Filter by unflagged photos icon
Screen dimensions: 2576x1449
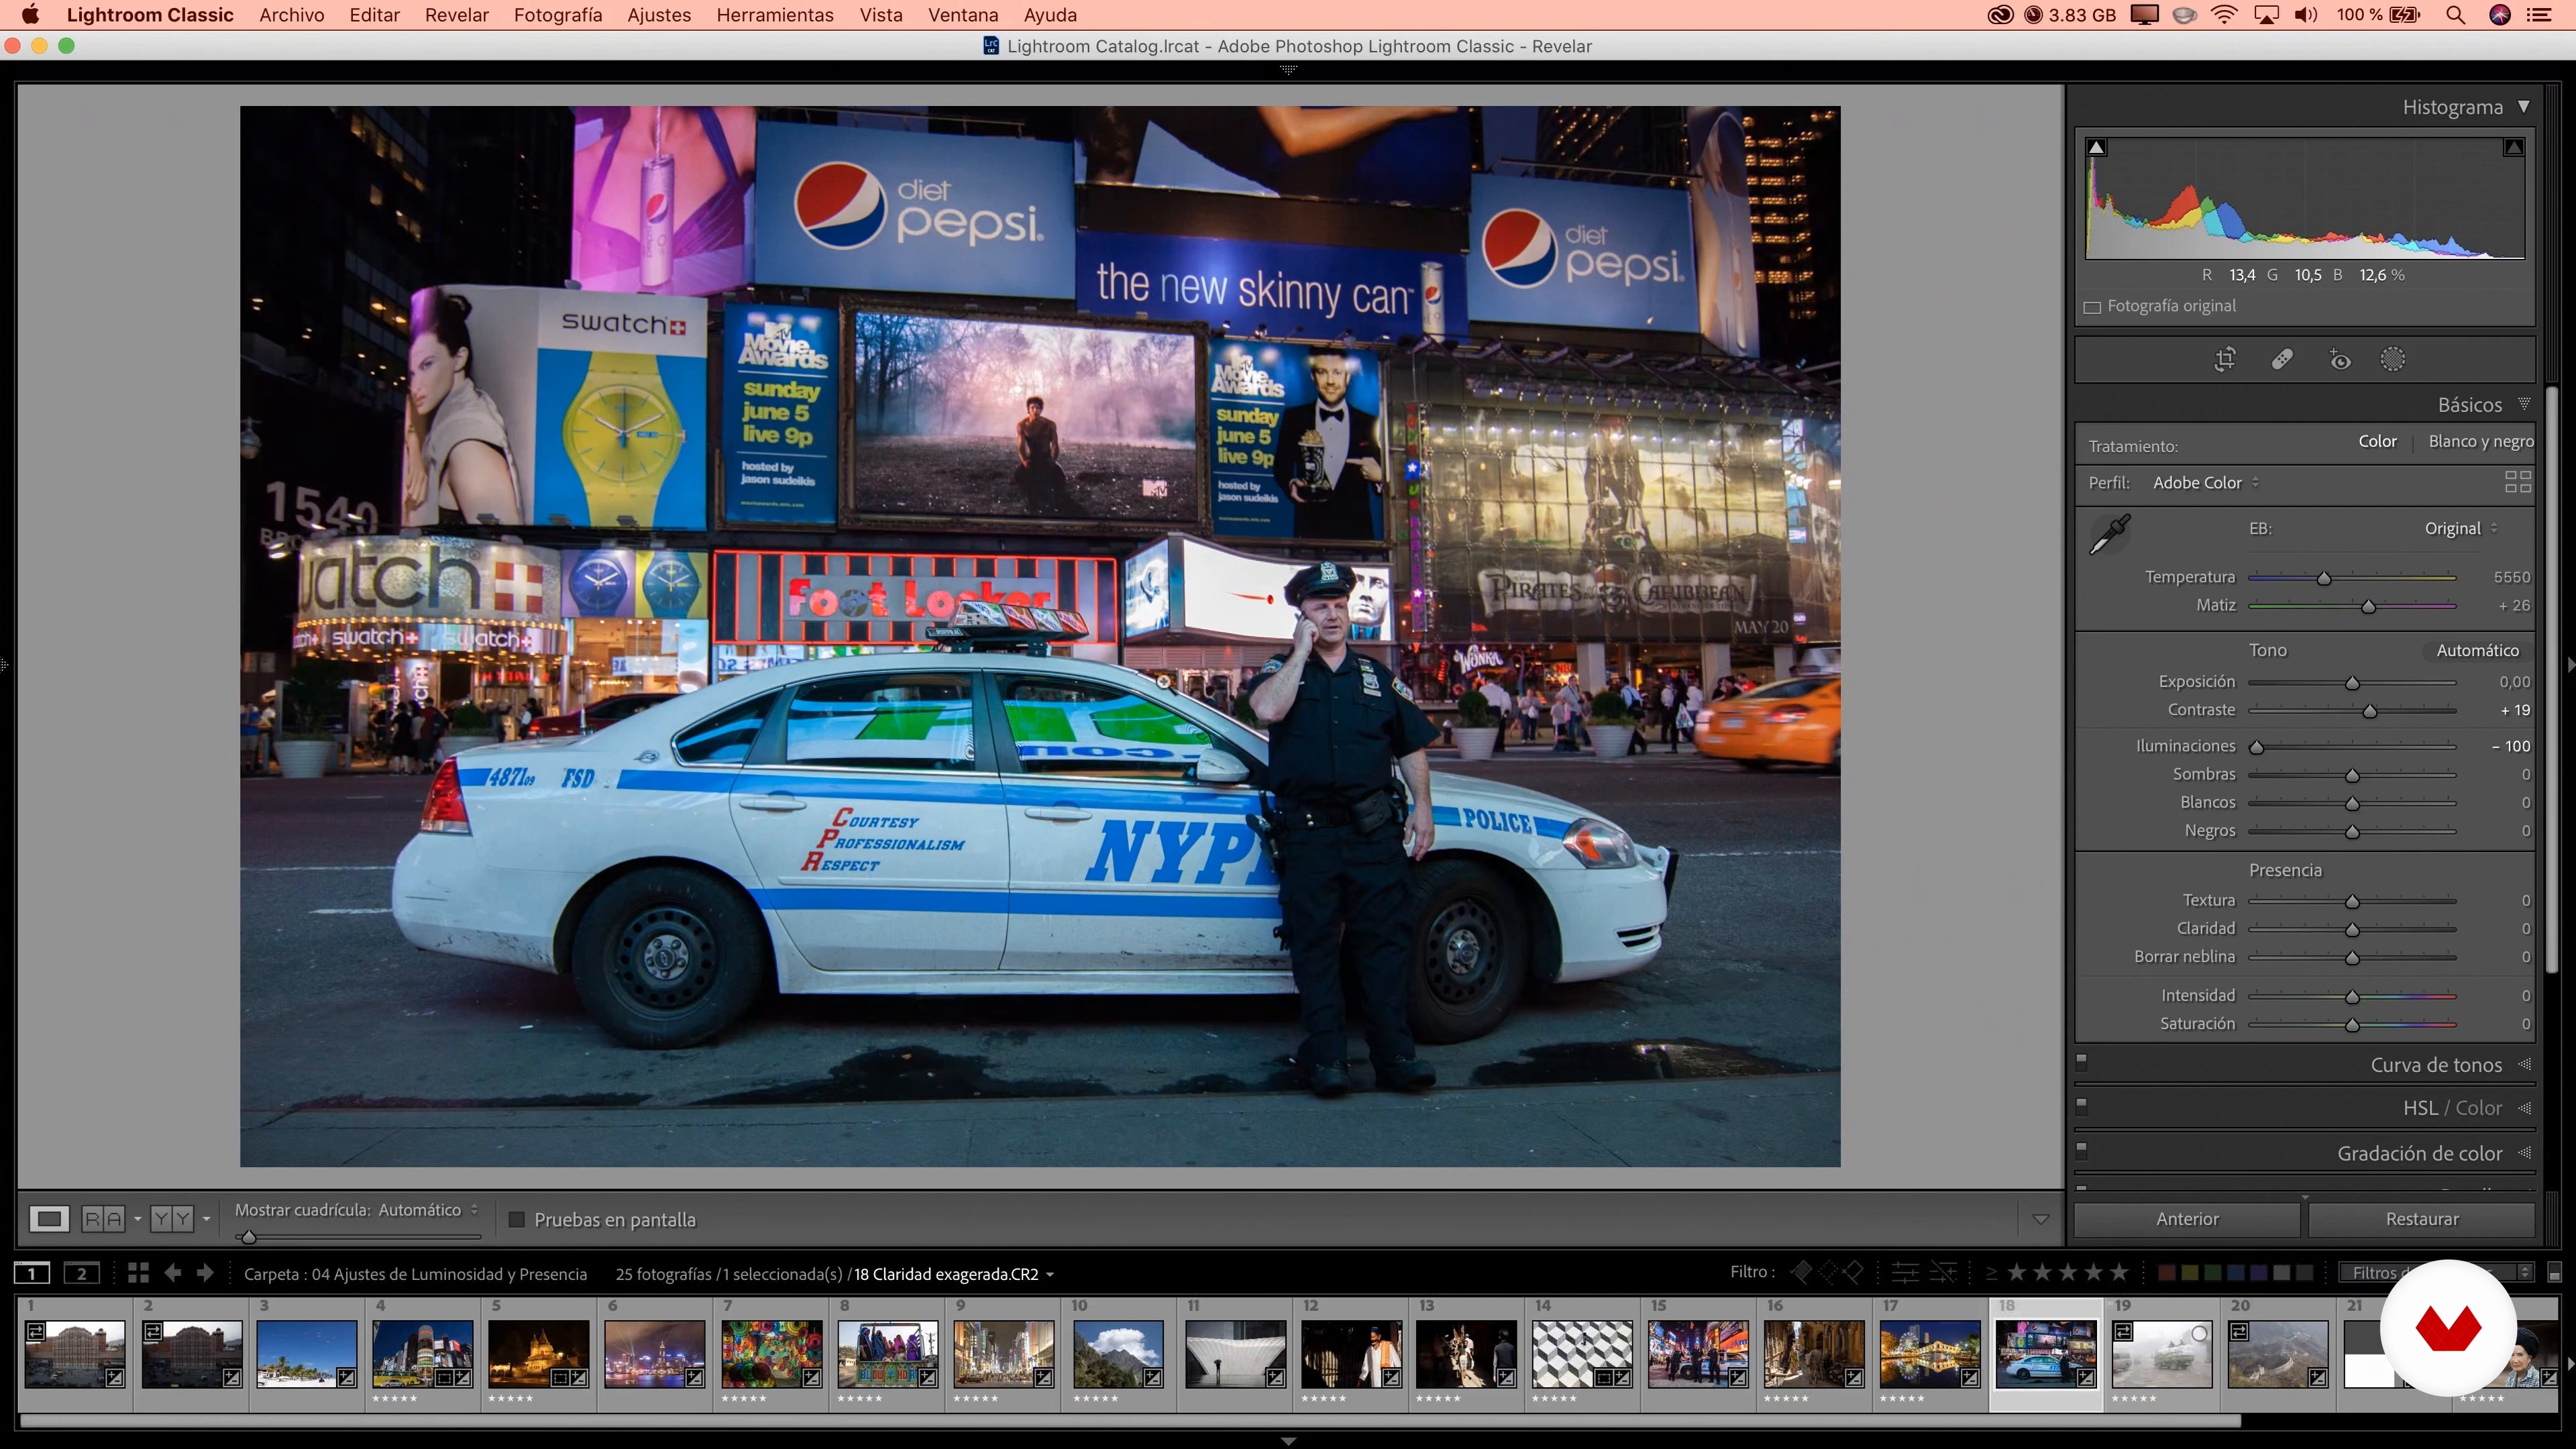point(1828,1272)
